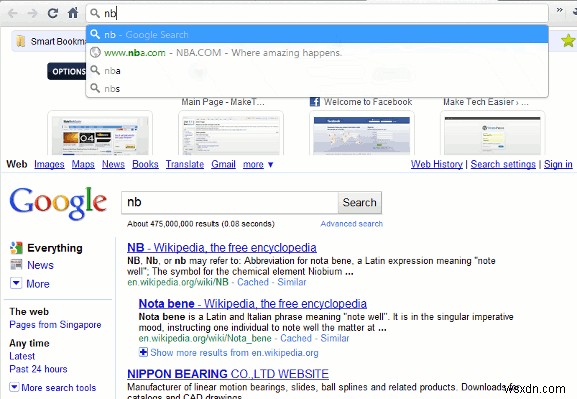The height and width of the screenshot is (399, 577).
Task: Click the Sign in link
Action: [558, 164]
